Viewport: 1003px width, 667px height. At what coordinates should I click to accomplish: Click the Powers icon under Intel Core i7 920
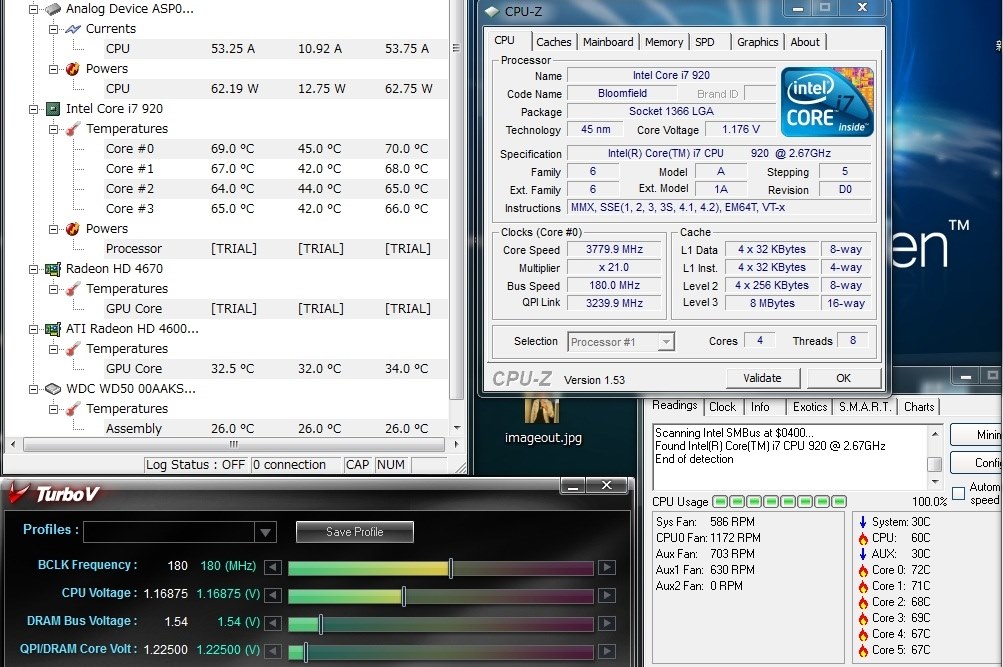[x=73, y=228]
